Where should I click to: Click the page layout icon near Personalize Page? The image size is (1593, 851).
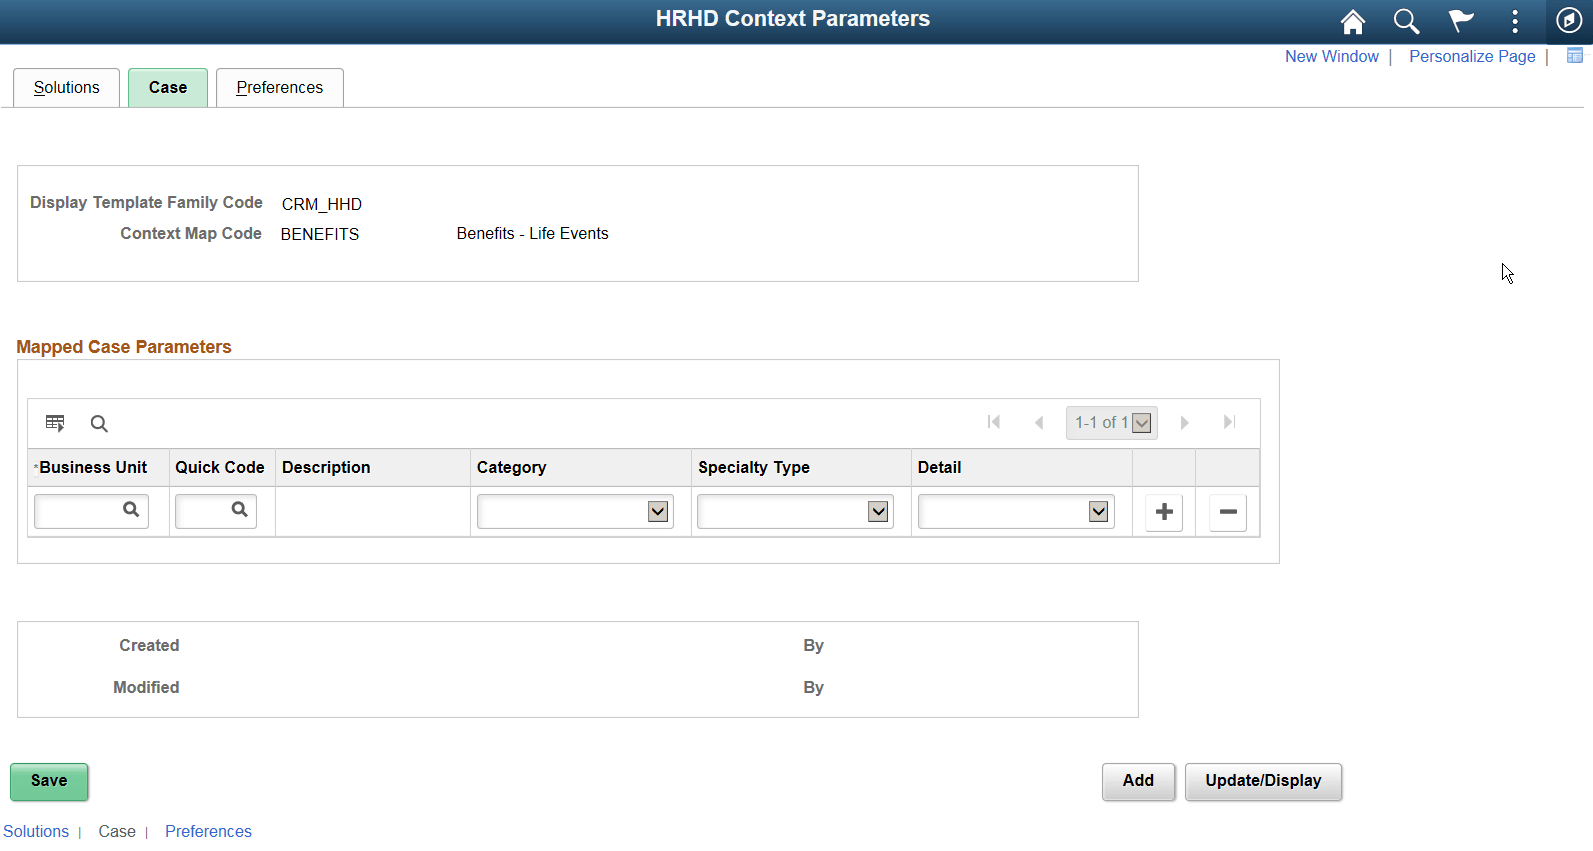[x=1575, y=56]
